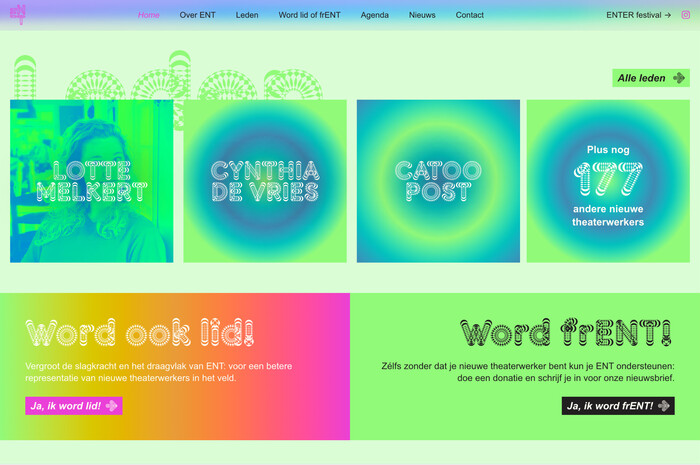
Task: Click the arrow icon on the Alle leden button
Action: point(679,78)
